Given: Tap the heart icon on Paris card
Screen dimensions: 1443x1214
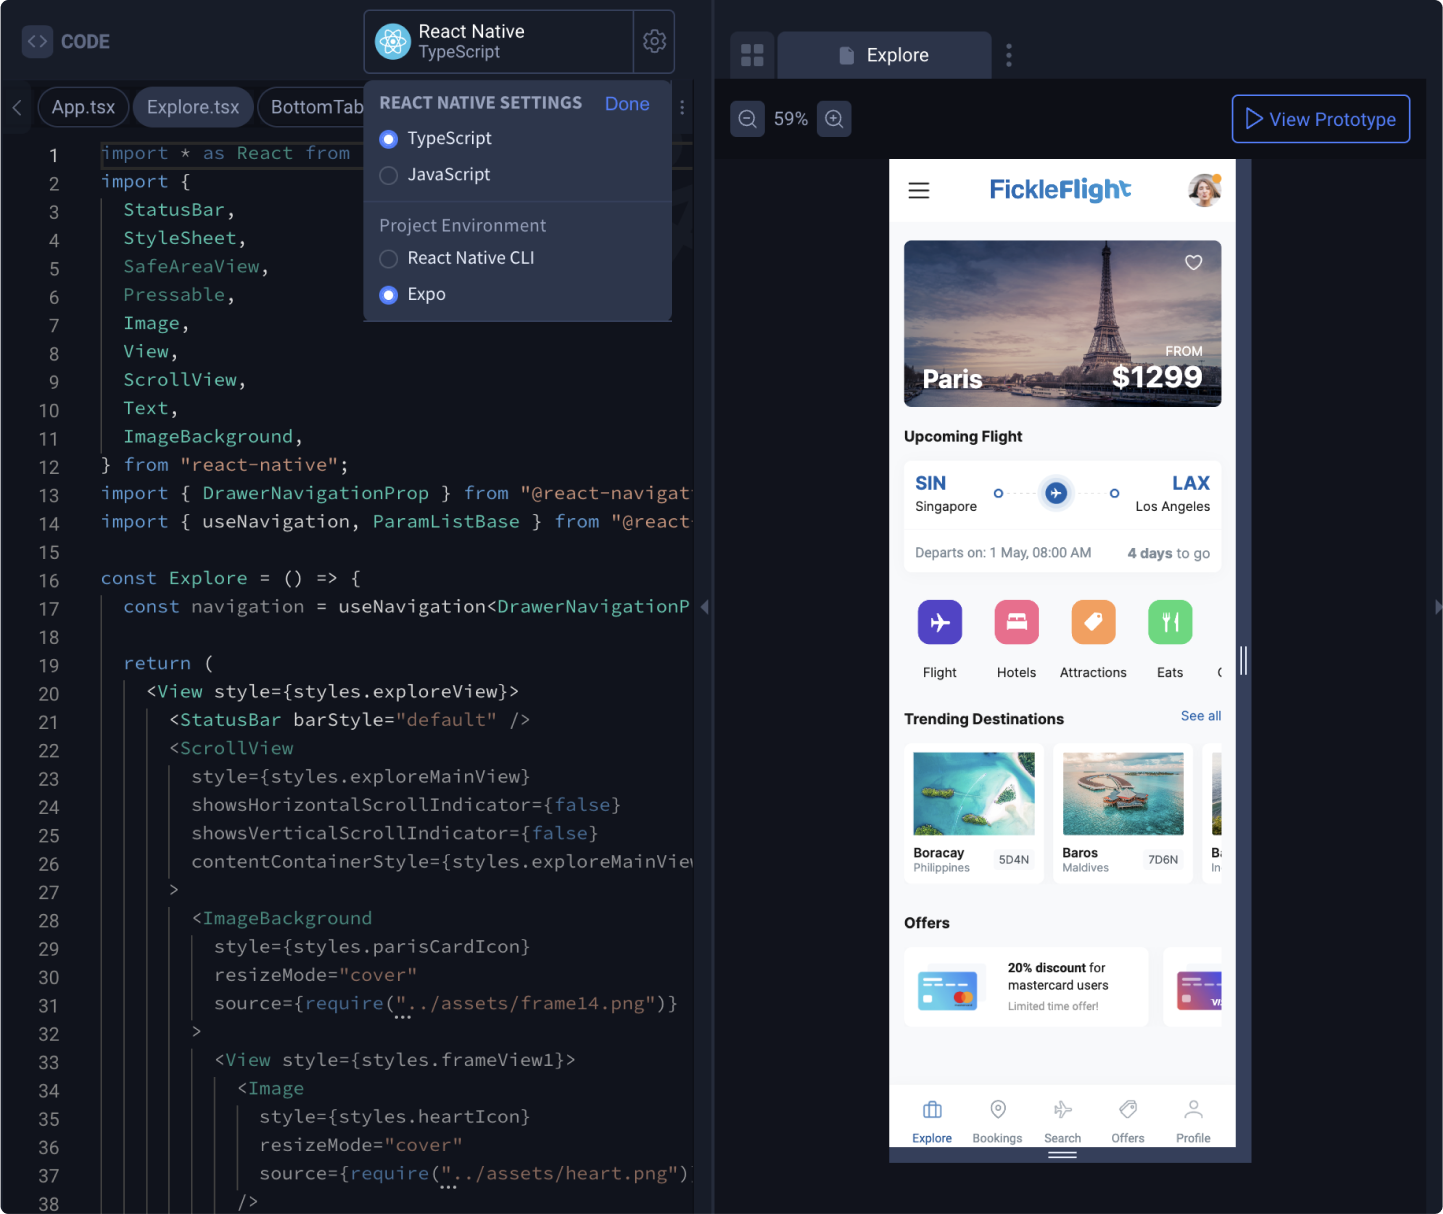Looking at the screenshot, I should coord(1193,262).
